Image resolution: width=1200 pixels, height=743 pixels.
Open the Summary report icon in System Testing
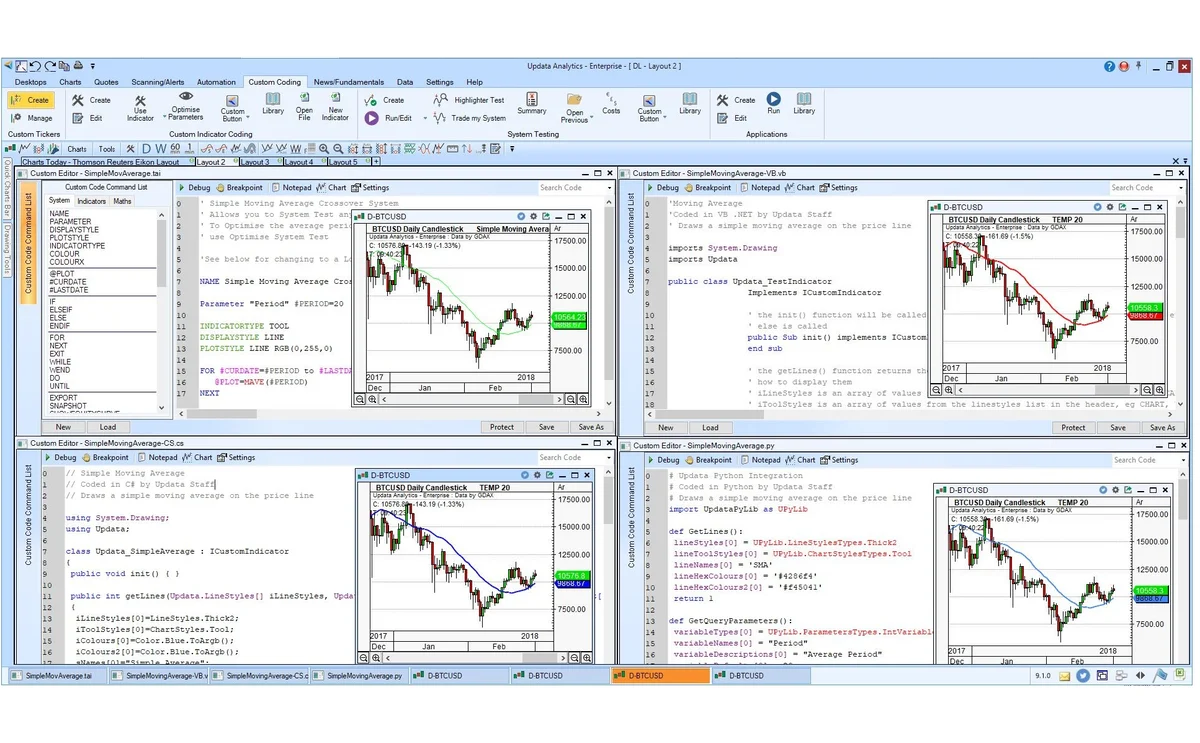(x=532, y=99)
